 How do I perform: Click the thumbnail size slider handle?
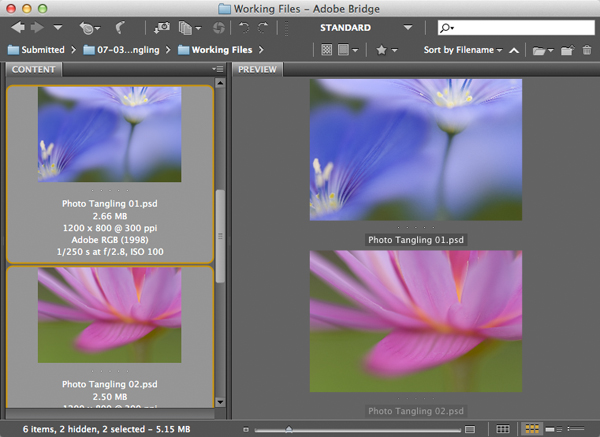coord(289,429)
